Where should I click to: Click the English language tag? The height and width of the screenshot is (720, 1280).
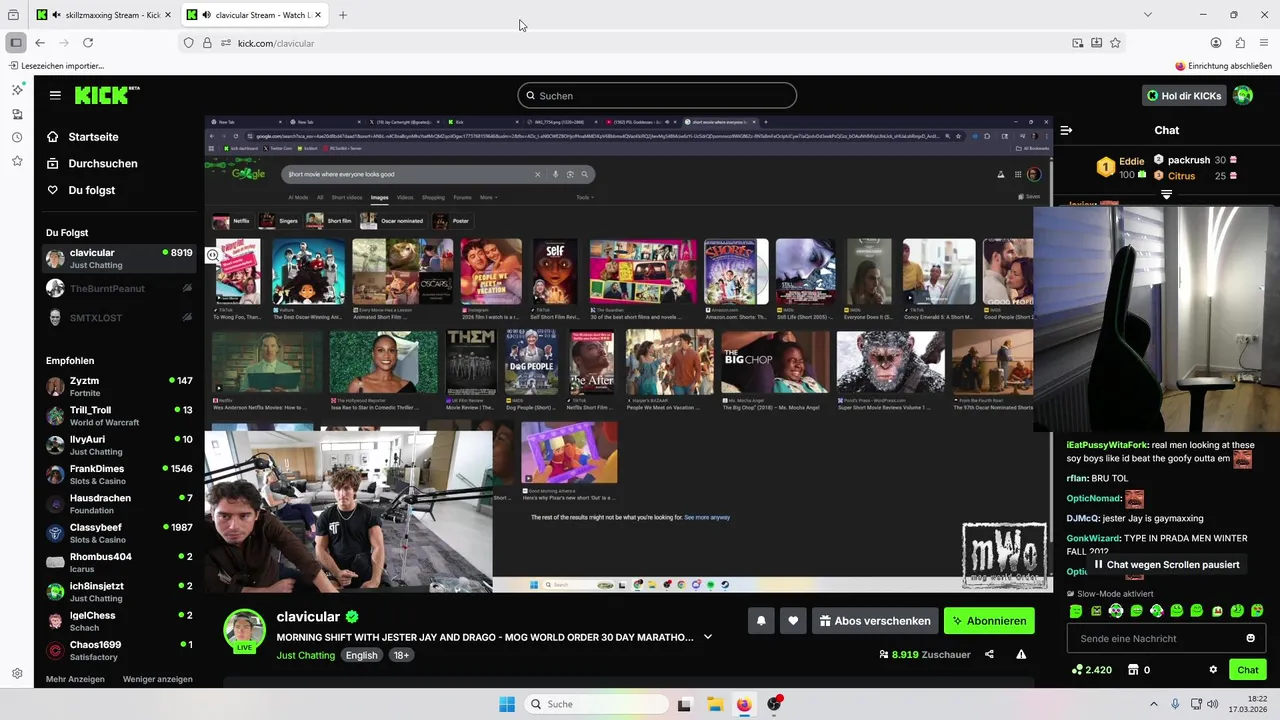pyautogui.click(x=362, y=656)
